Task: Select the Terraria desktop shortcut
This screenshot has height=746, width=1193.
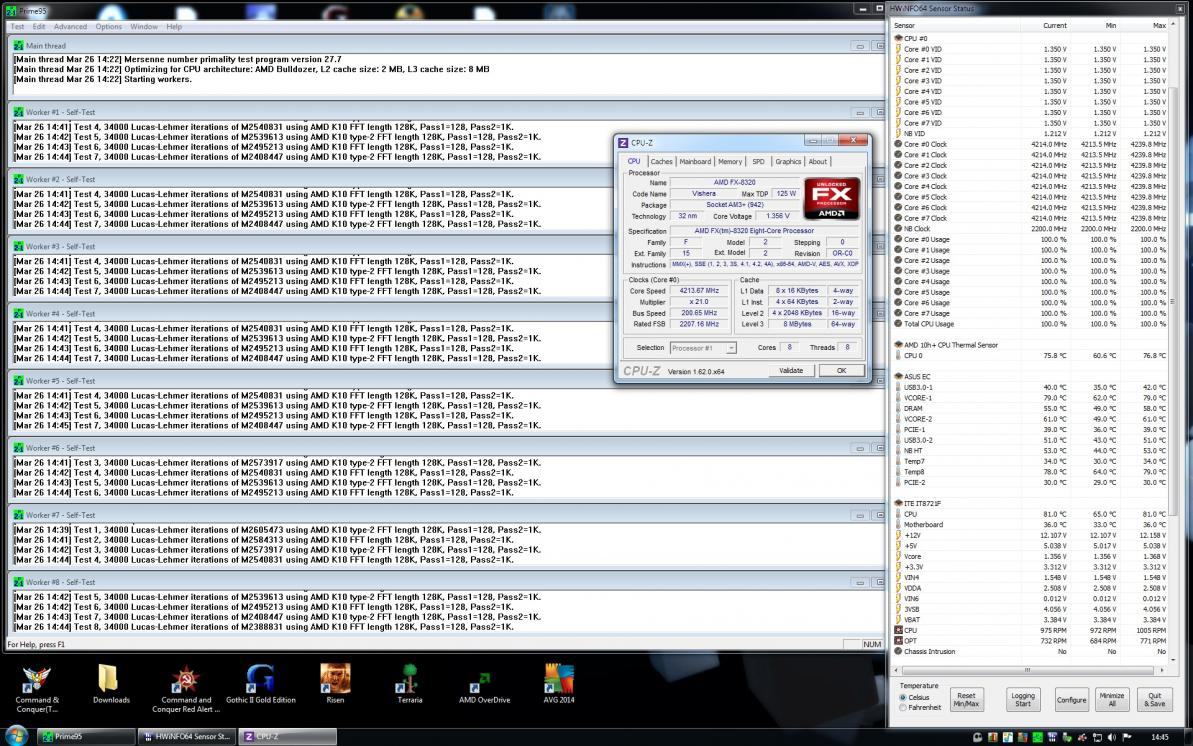Action: (x=409, y=684)
